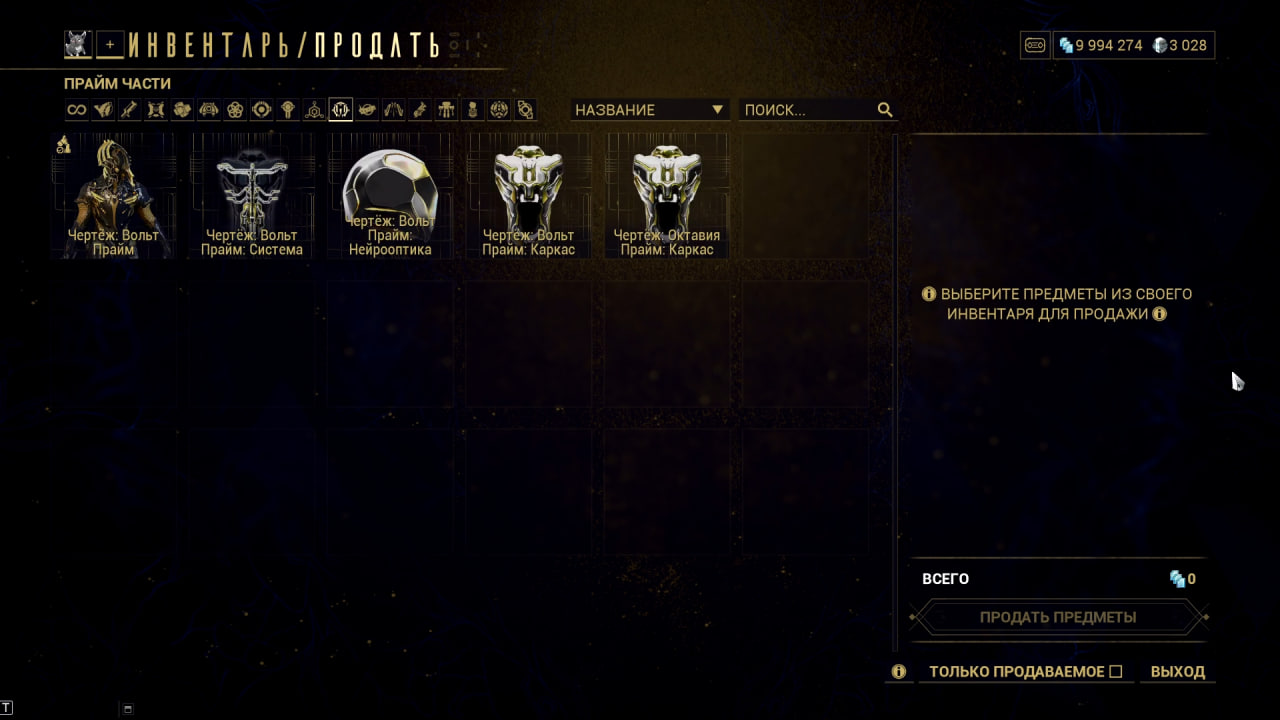The width and height of the screenshot is (1280, 720).
Task: Select the infinity 'All items' filter icon
Action: coord(76,110)
